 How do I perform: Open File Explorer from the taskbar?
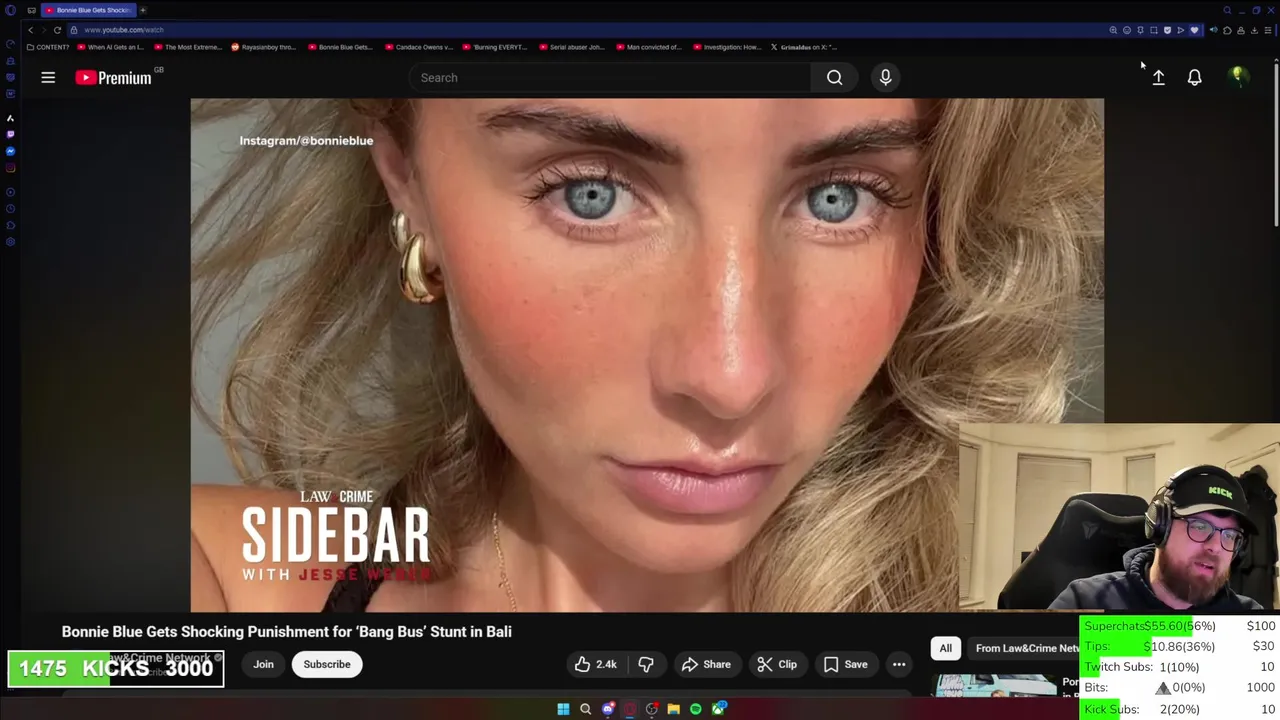pyautogui.click(x=673, y=709)
